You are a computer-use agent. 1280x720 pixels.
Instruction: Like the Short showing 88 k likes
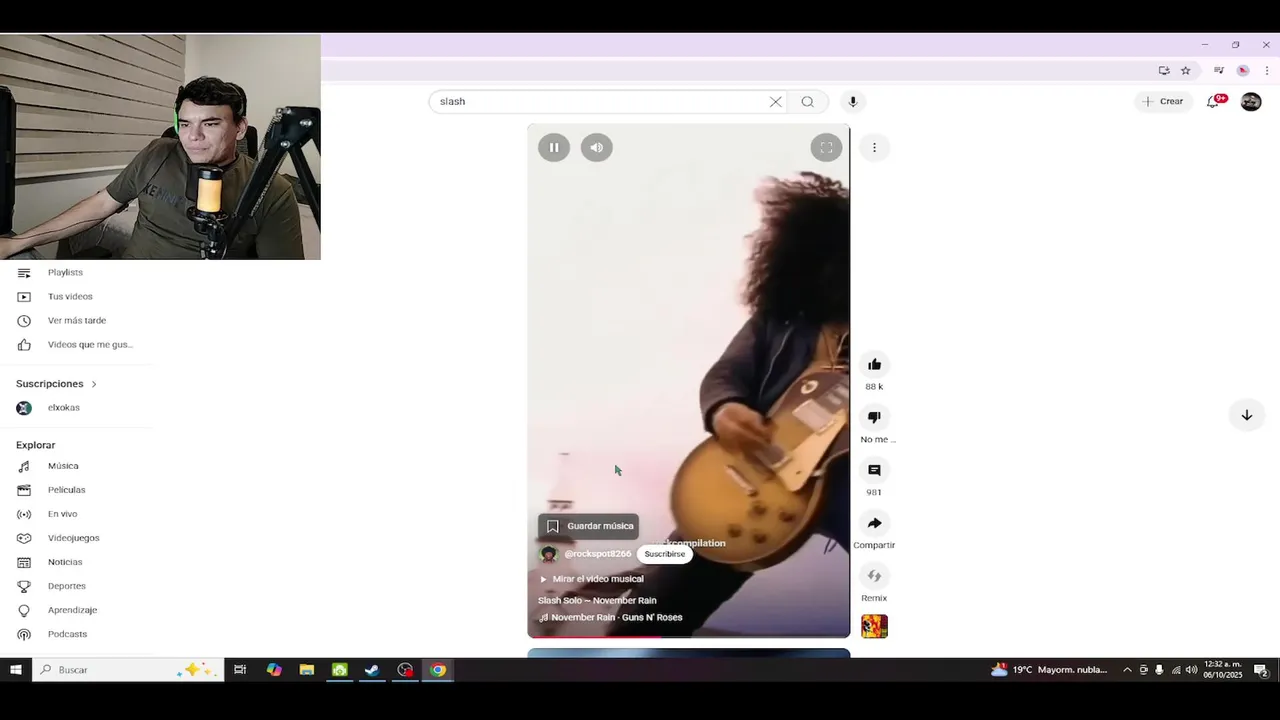point(874,364)
